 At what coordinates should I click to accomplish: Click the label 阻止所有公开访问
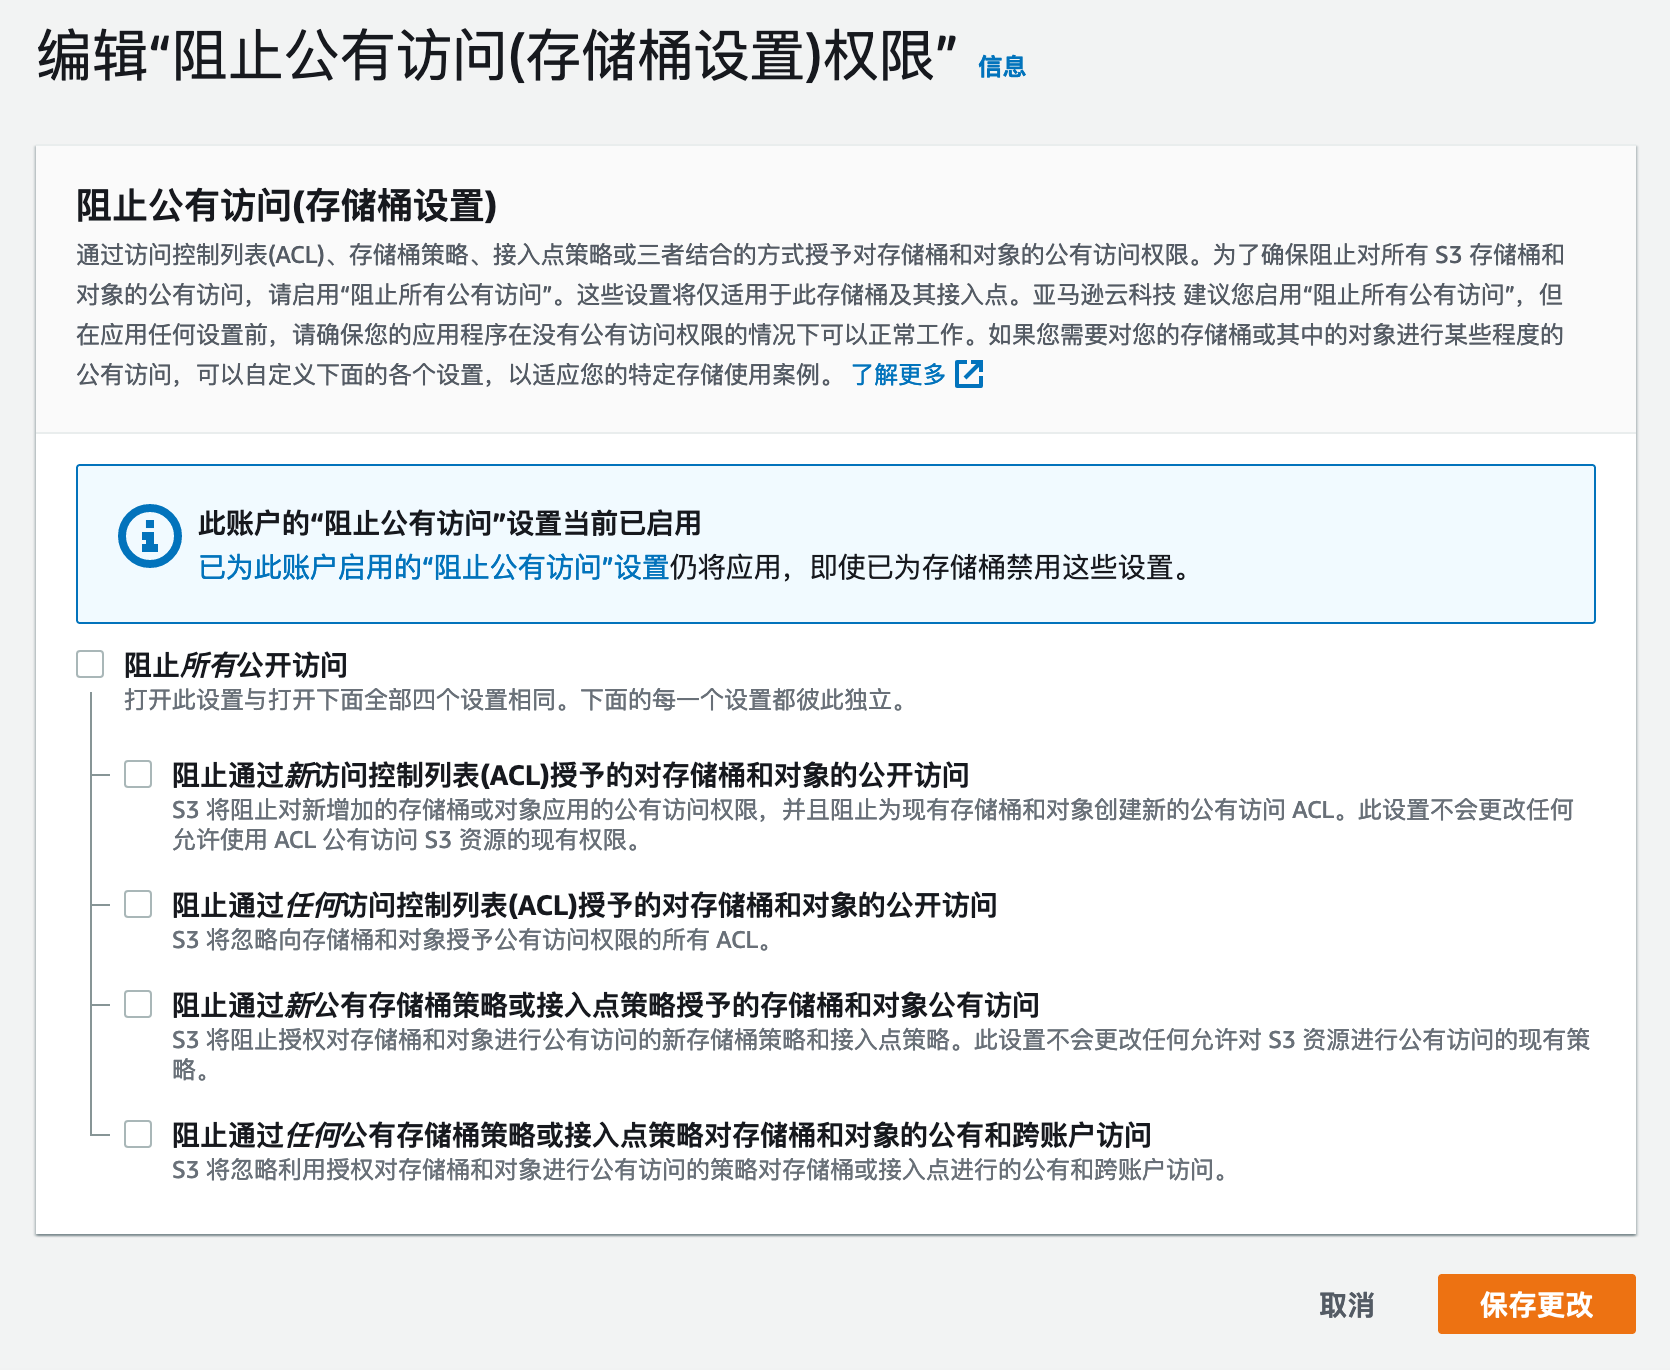(236, 665)
